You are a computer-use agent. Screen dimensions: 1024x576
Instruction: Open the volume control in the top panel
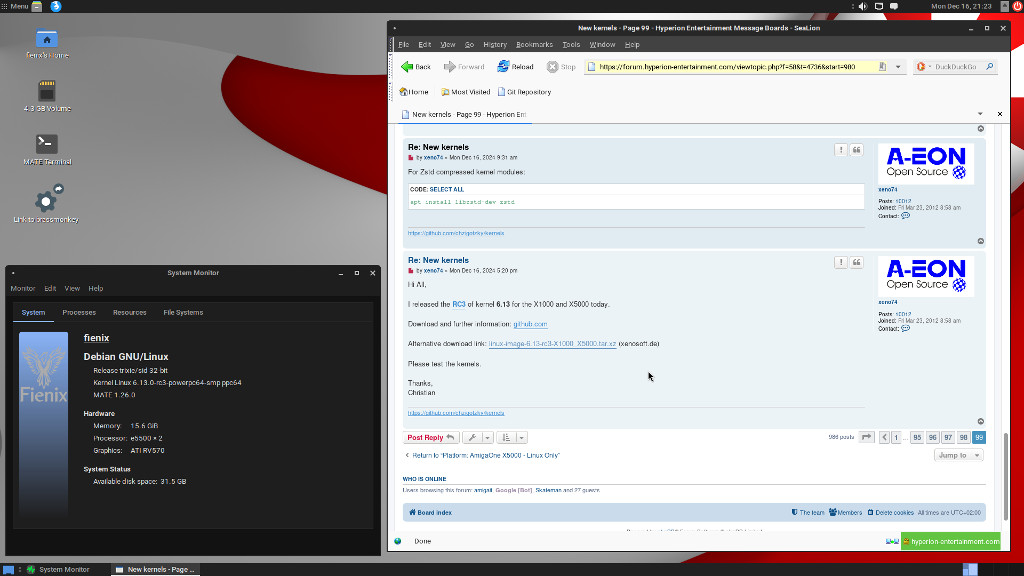point(863,7)
